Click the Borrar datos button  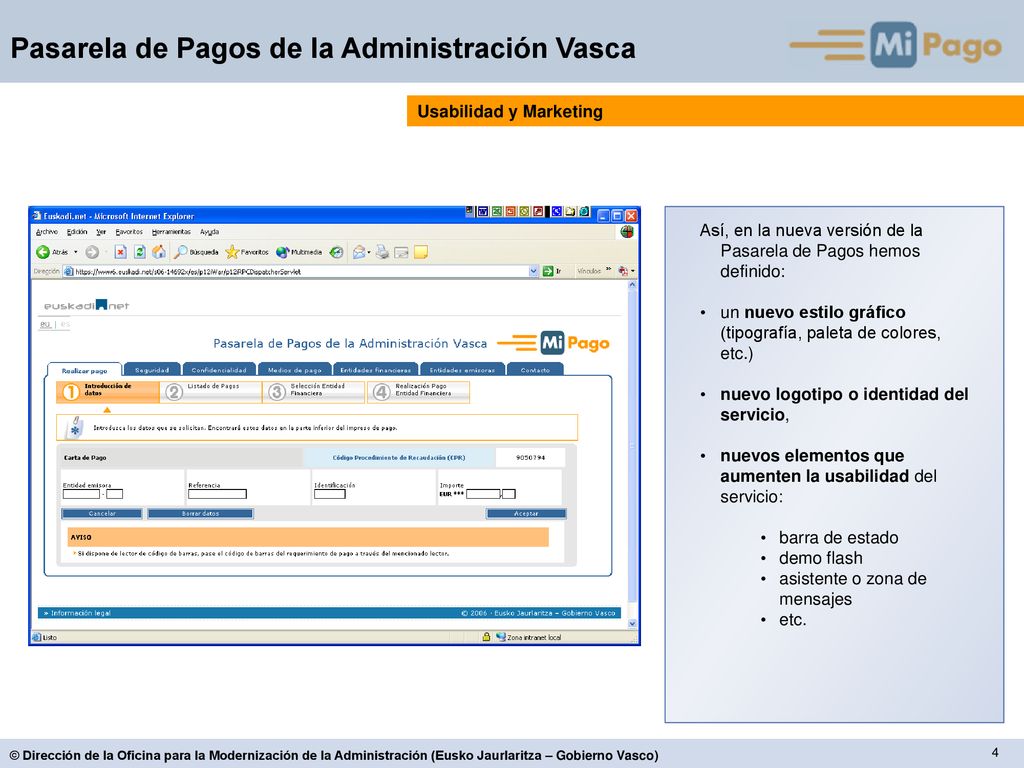click(x=200, y=513)
